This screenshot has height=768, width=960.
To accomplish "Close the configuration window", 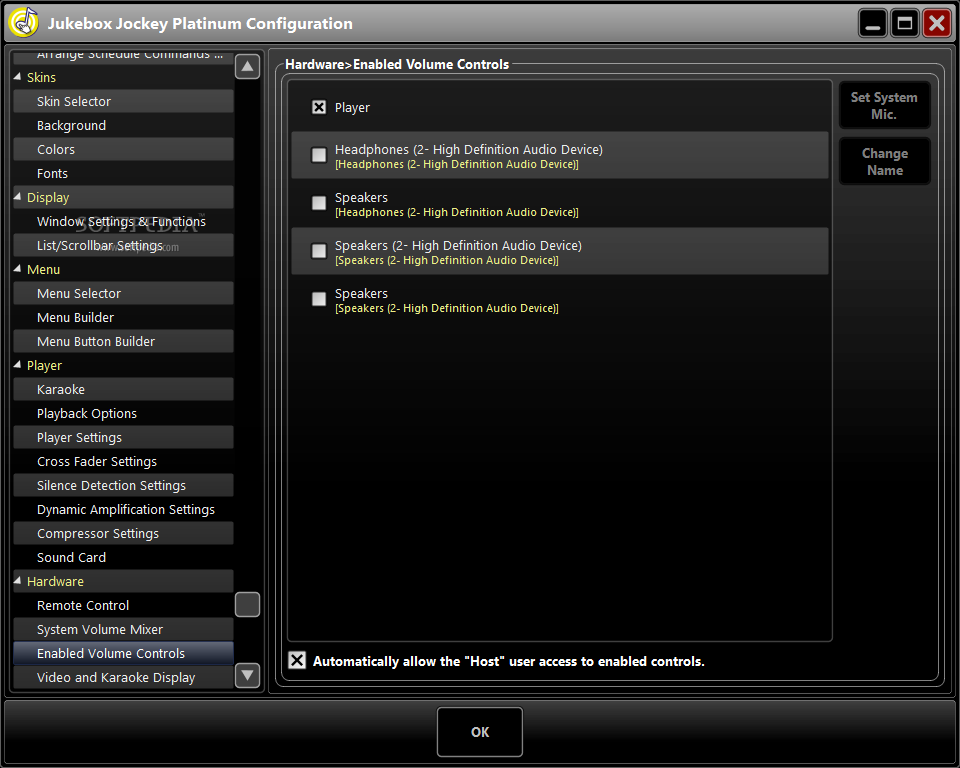I will point(937,24).
